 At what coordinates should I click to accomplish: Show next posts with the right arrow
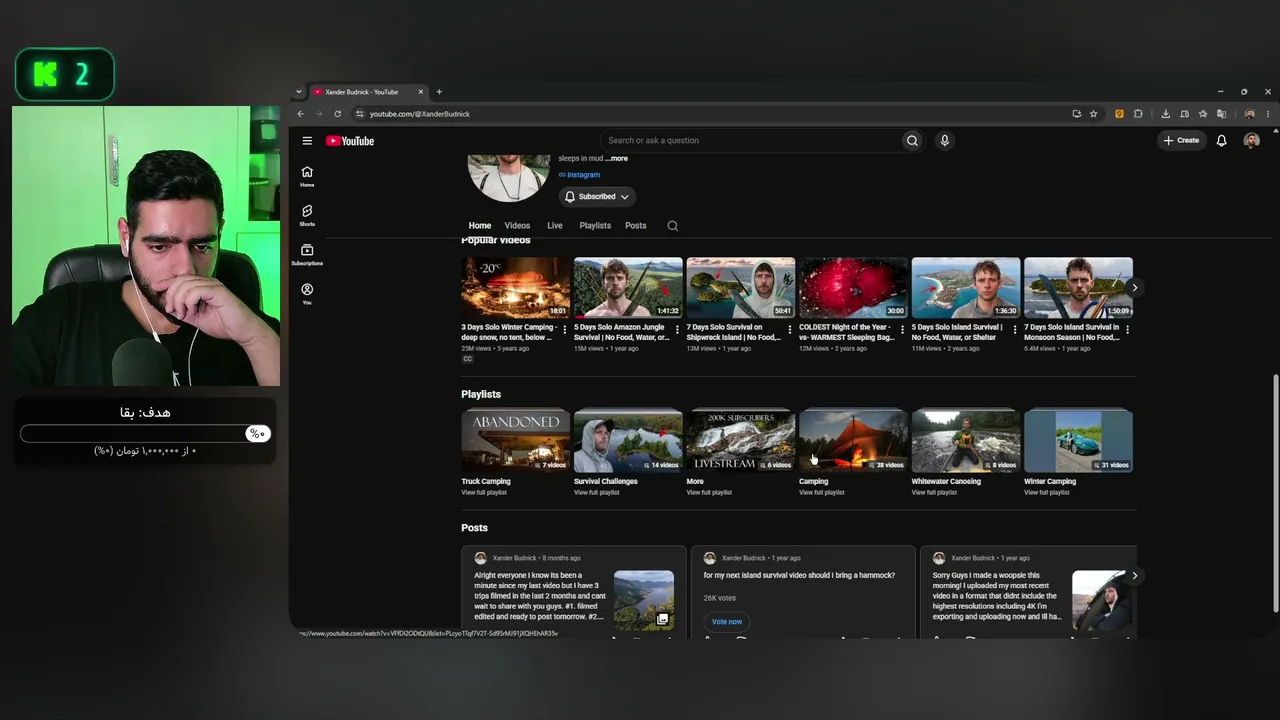1134,576
